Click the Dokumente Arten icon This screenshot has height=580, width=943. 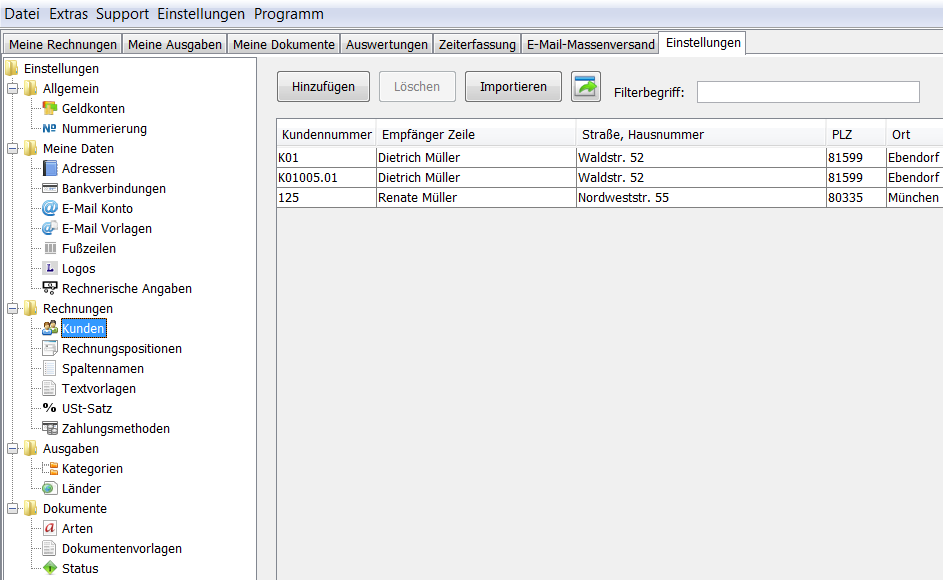[x=50, y=529]
